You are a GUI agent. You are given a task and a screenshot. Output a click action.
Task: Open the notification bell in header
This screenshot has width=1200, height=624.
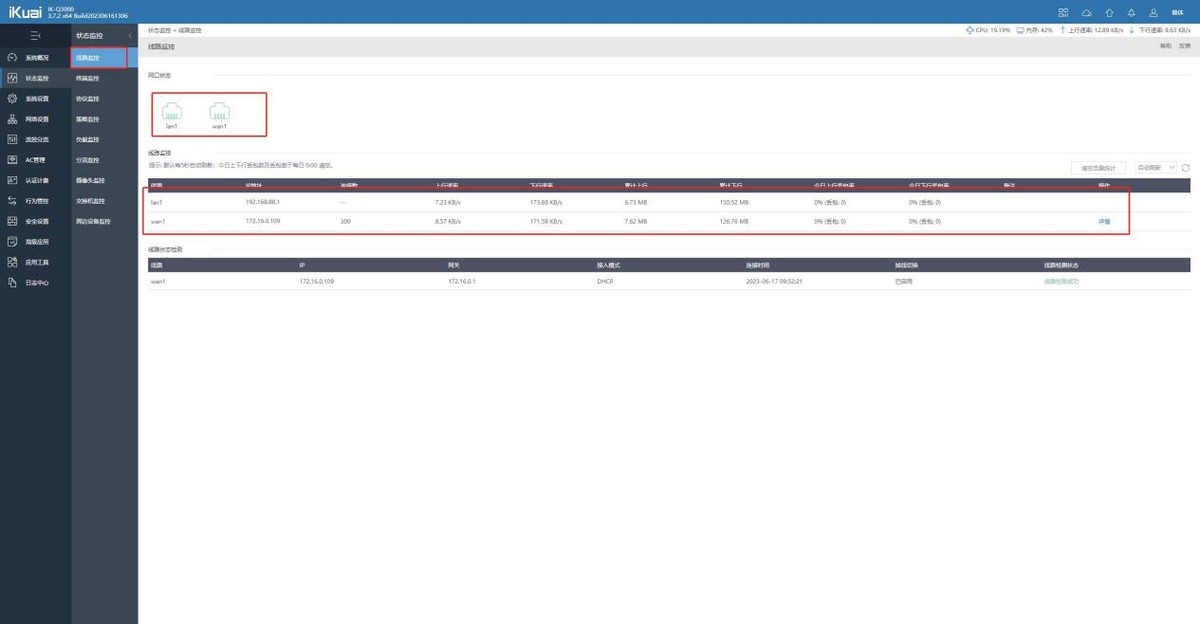[1131, 12]
